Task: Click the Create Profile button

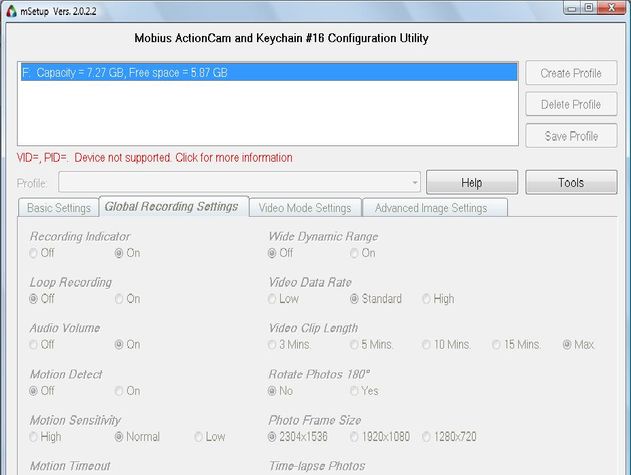Action: pyautogui.click(x=571, y=73)
